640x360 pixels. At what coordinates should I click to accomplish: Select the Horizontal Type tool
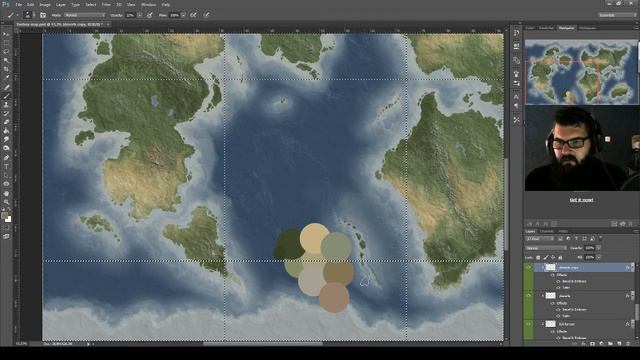coord(6,167)
